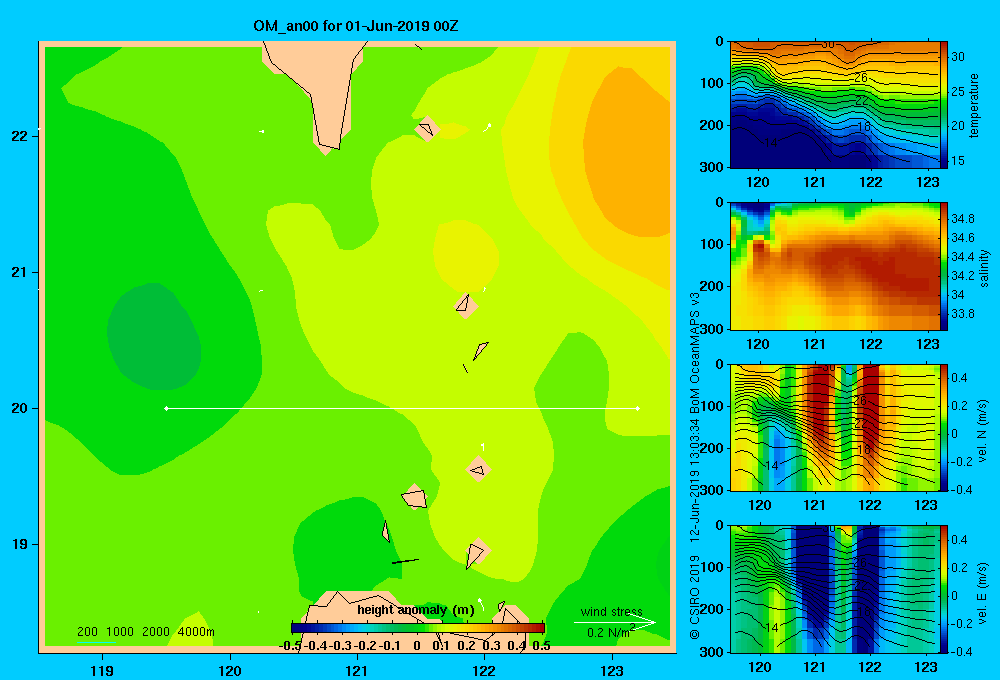
Task: Click the '26' isotherm label in temperature panel
Action: [x=861, y=78]
